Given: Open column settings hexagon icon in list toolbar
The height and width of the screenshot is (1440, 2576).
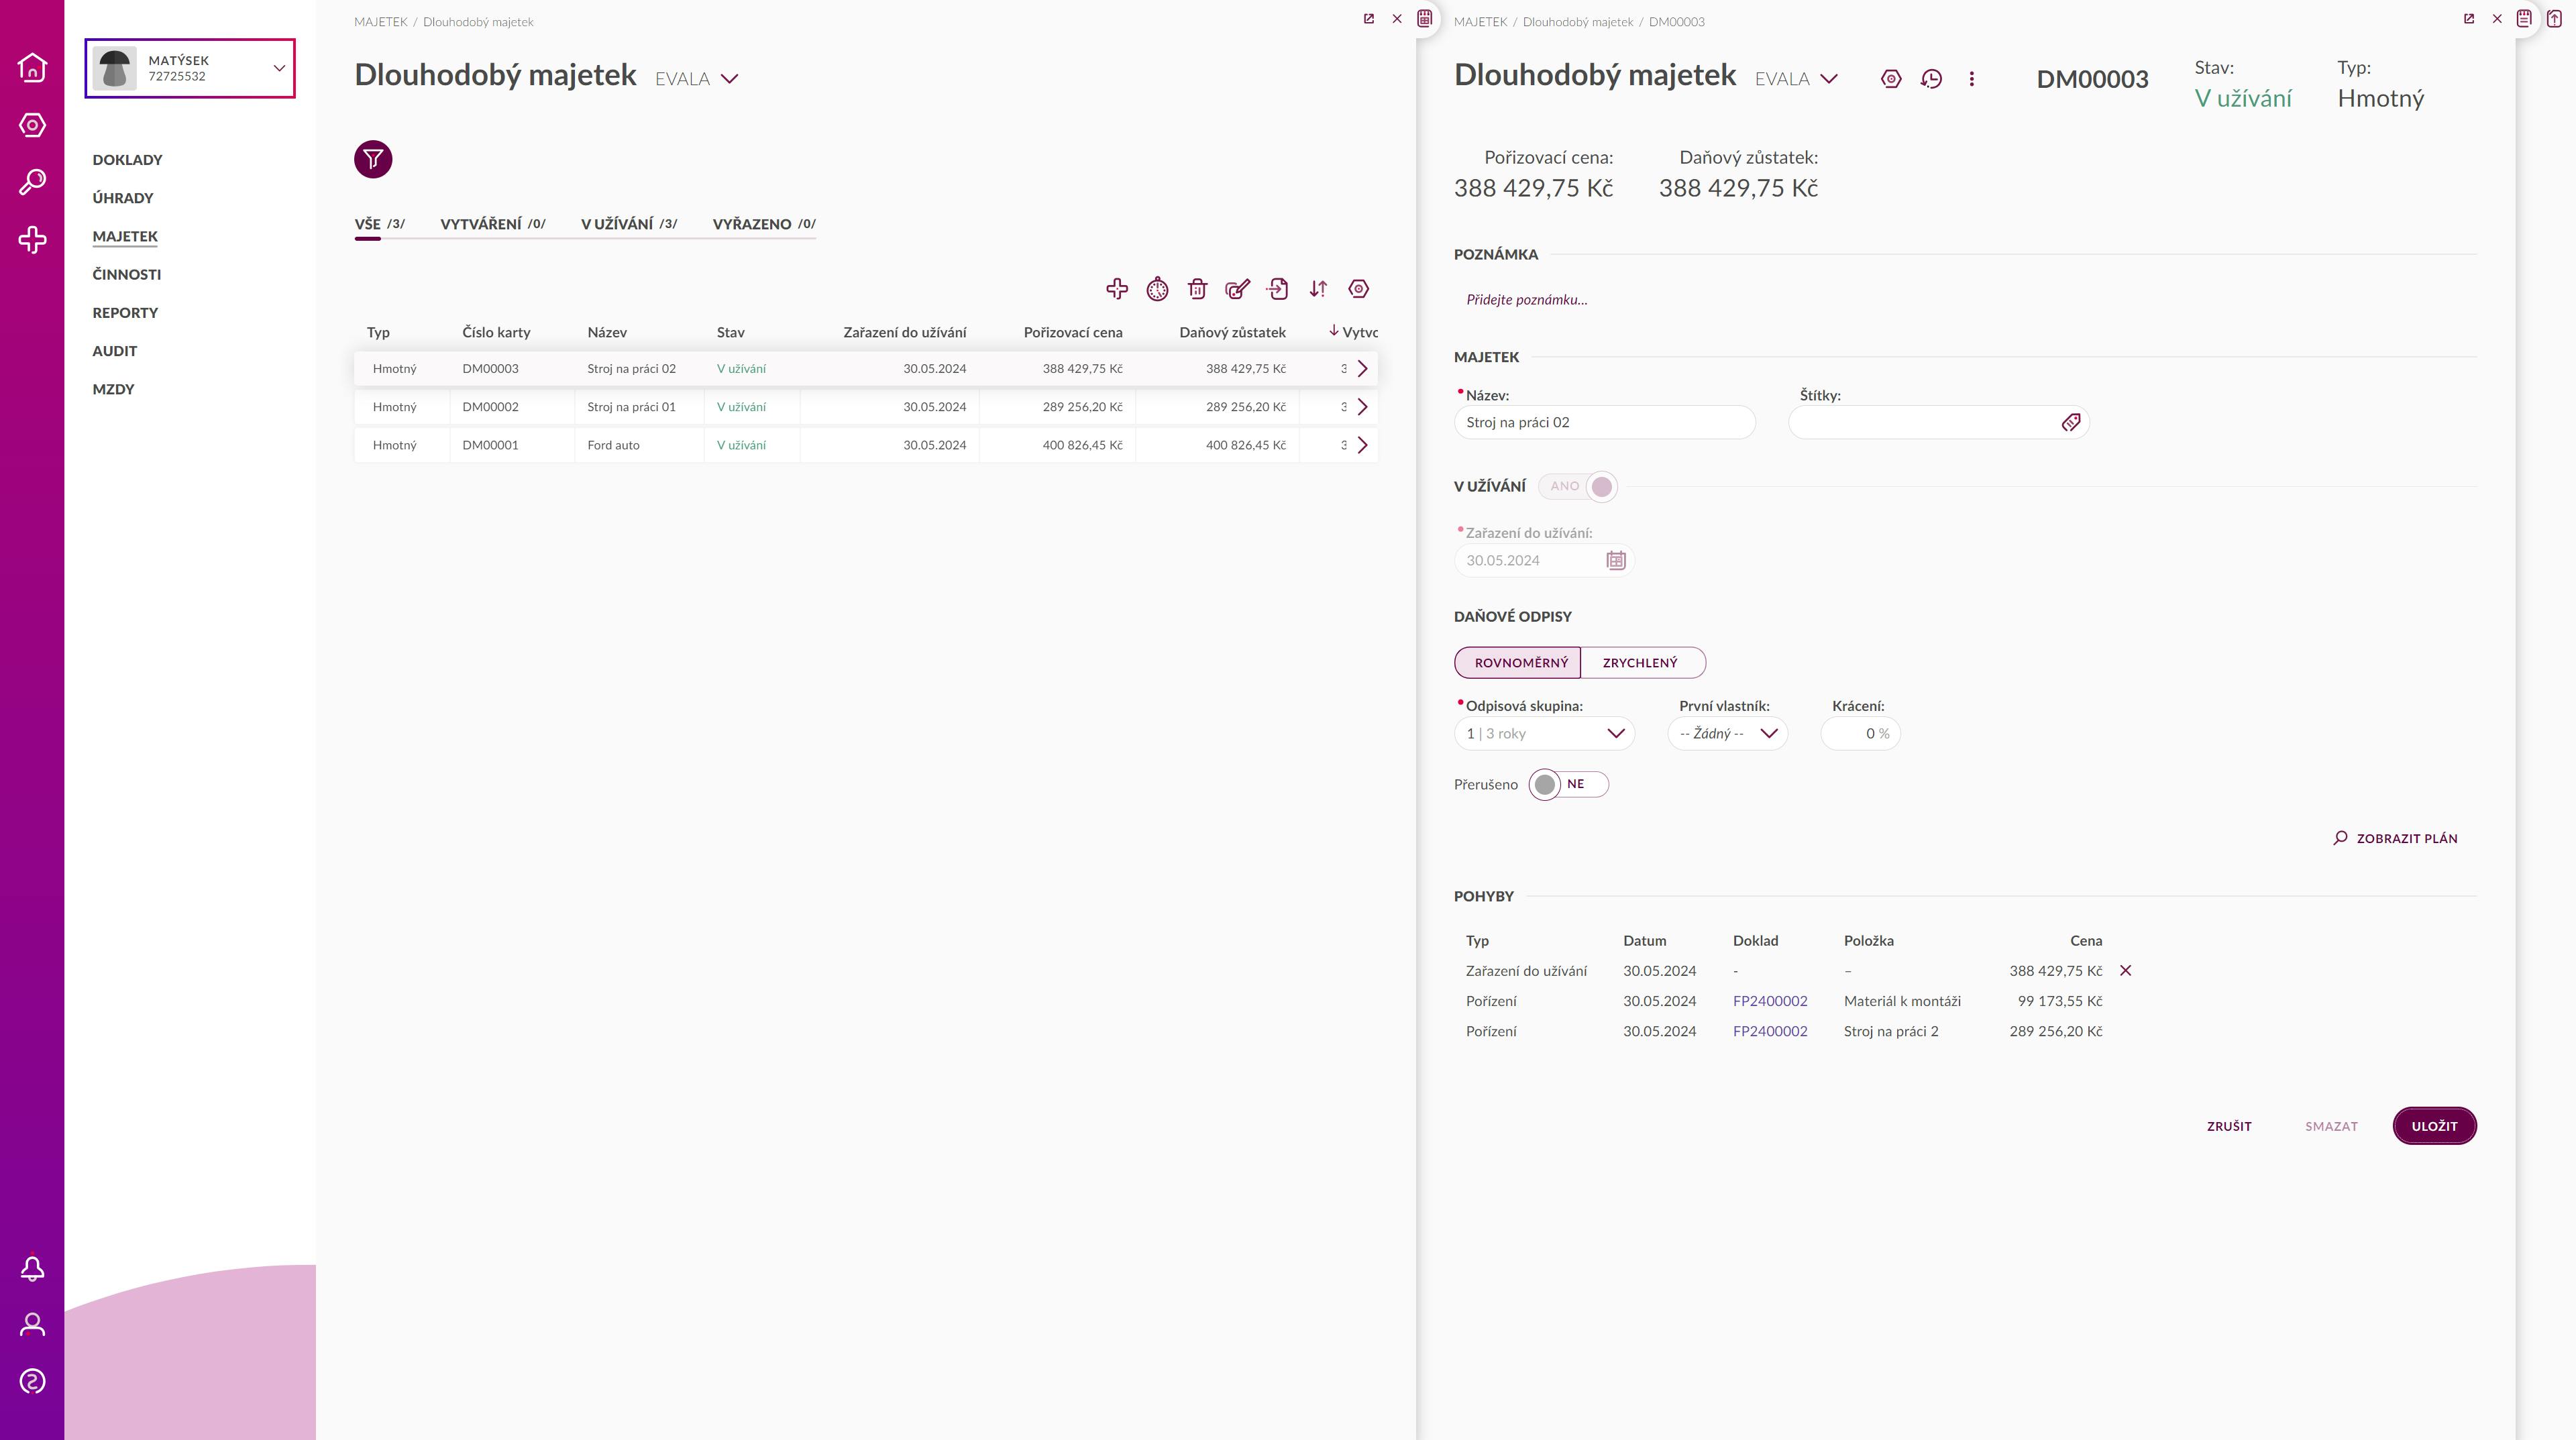Looking at the screenshot, I should (x=1358, y=289).
